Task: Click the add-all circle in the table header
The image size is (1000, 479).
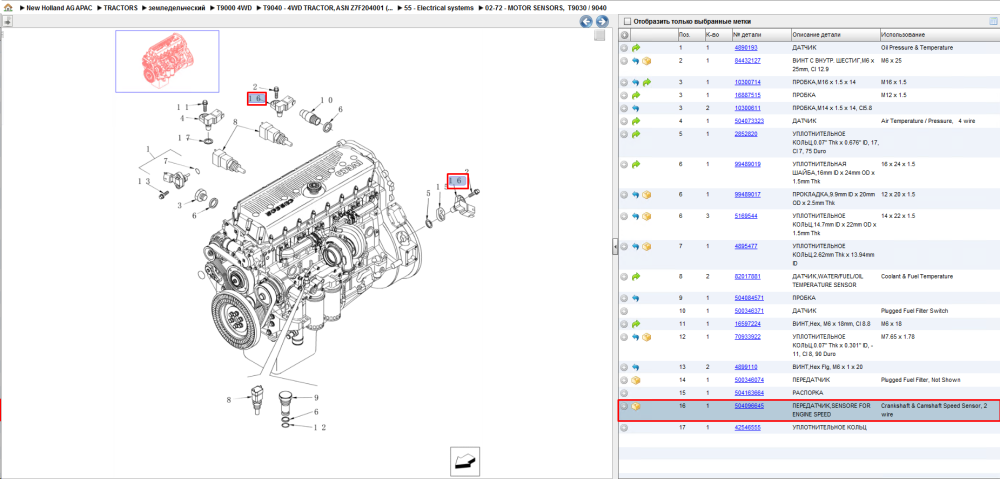Action: 624,35
